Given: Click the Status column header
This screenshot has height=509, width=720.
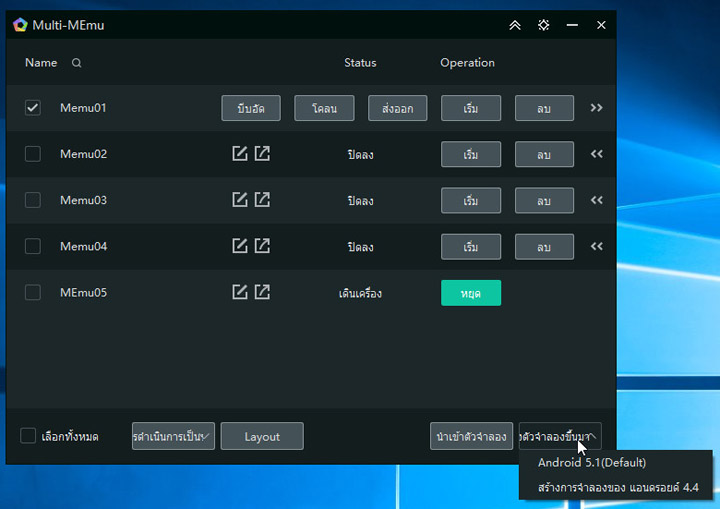Looking at the screenshot, I should 360,63.
